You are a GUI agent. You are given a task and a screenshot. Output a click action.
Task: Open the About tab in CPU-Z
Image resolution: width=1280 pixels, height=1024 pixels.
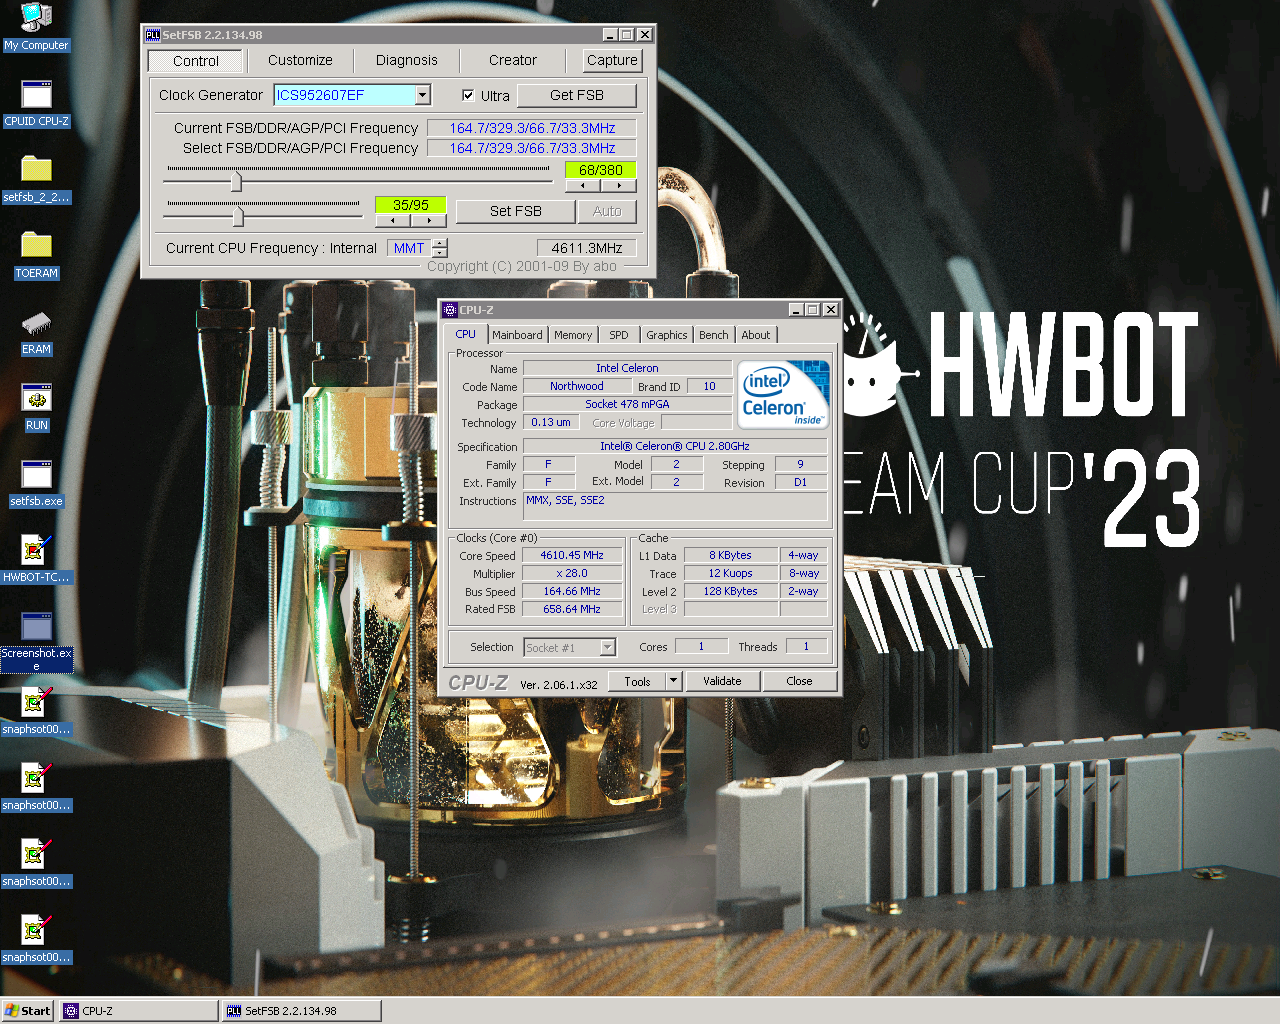tap(756, 335)
